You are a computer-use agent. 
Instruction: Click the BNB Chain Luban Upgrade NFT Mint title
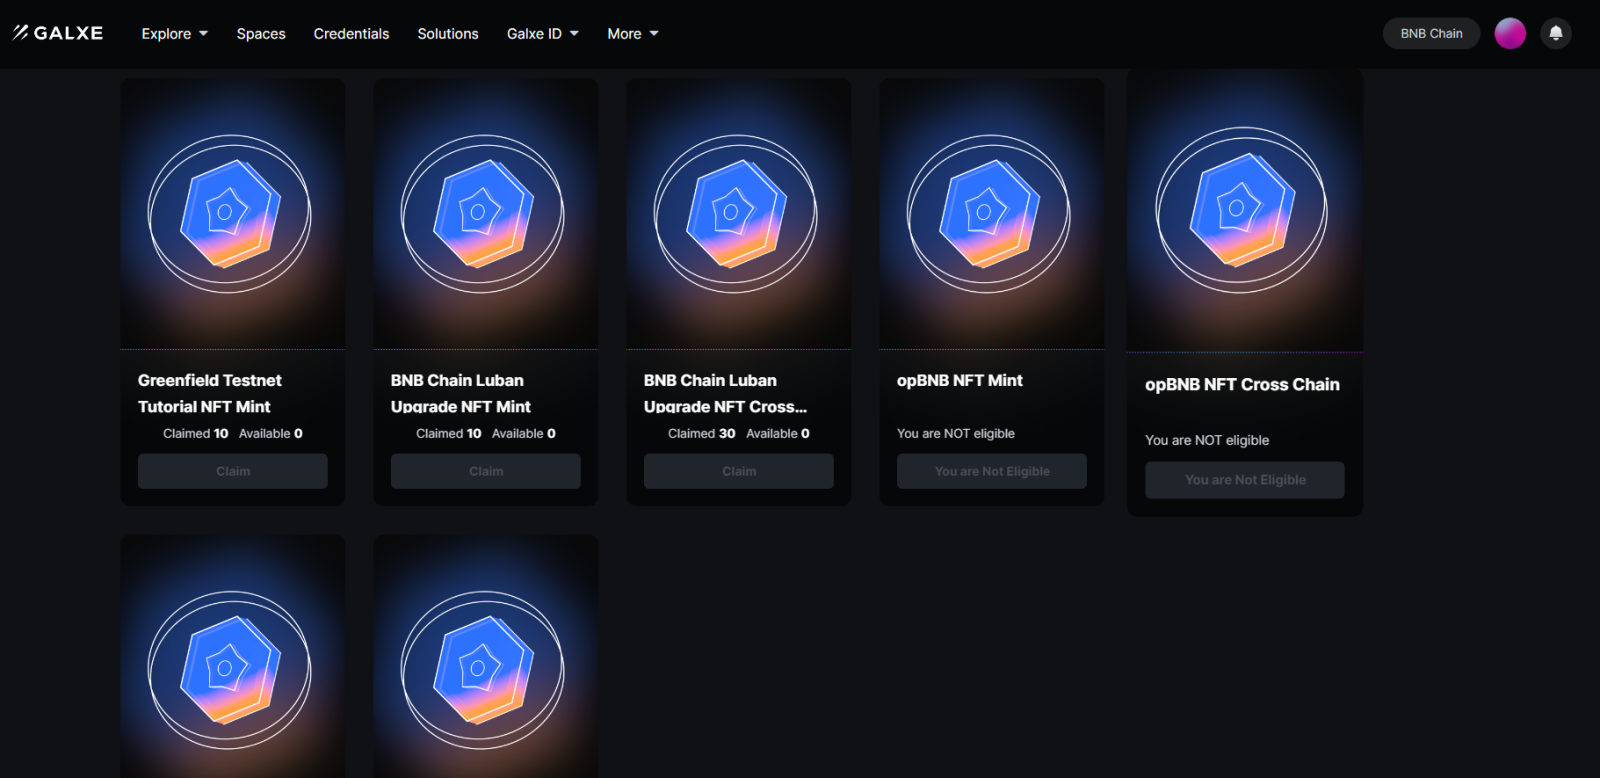pos(461,393)
